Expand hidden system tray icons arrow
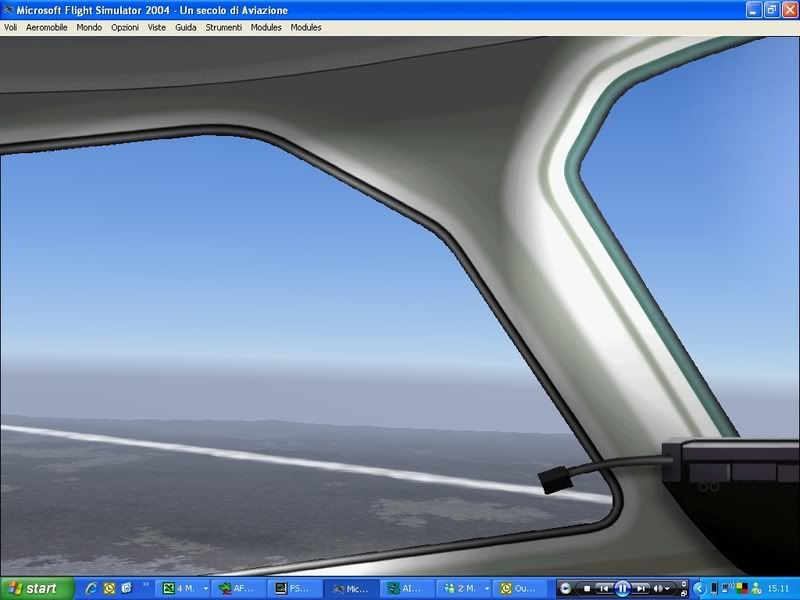The width and height of the screenshot is (800, 600). point(699,588)
